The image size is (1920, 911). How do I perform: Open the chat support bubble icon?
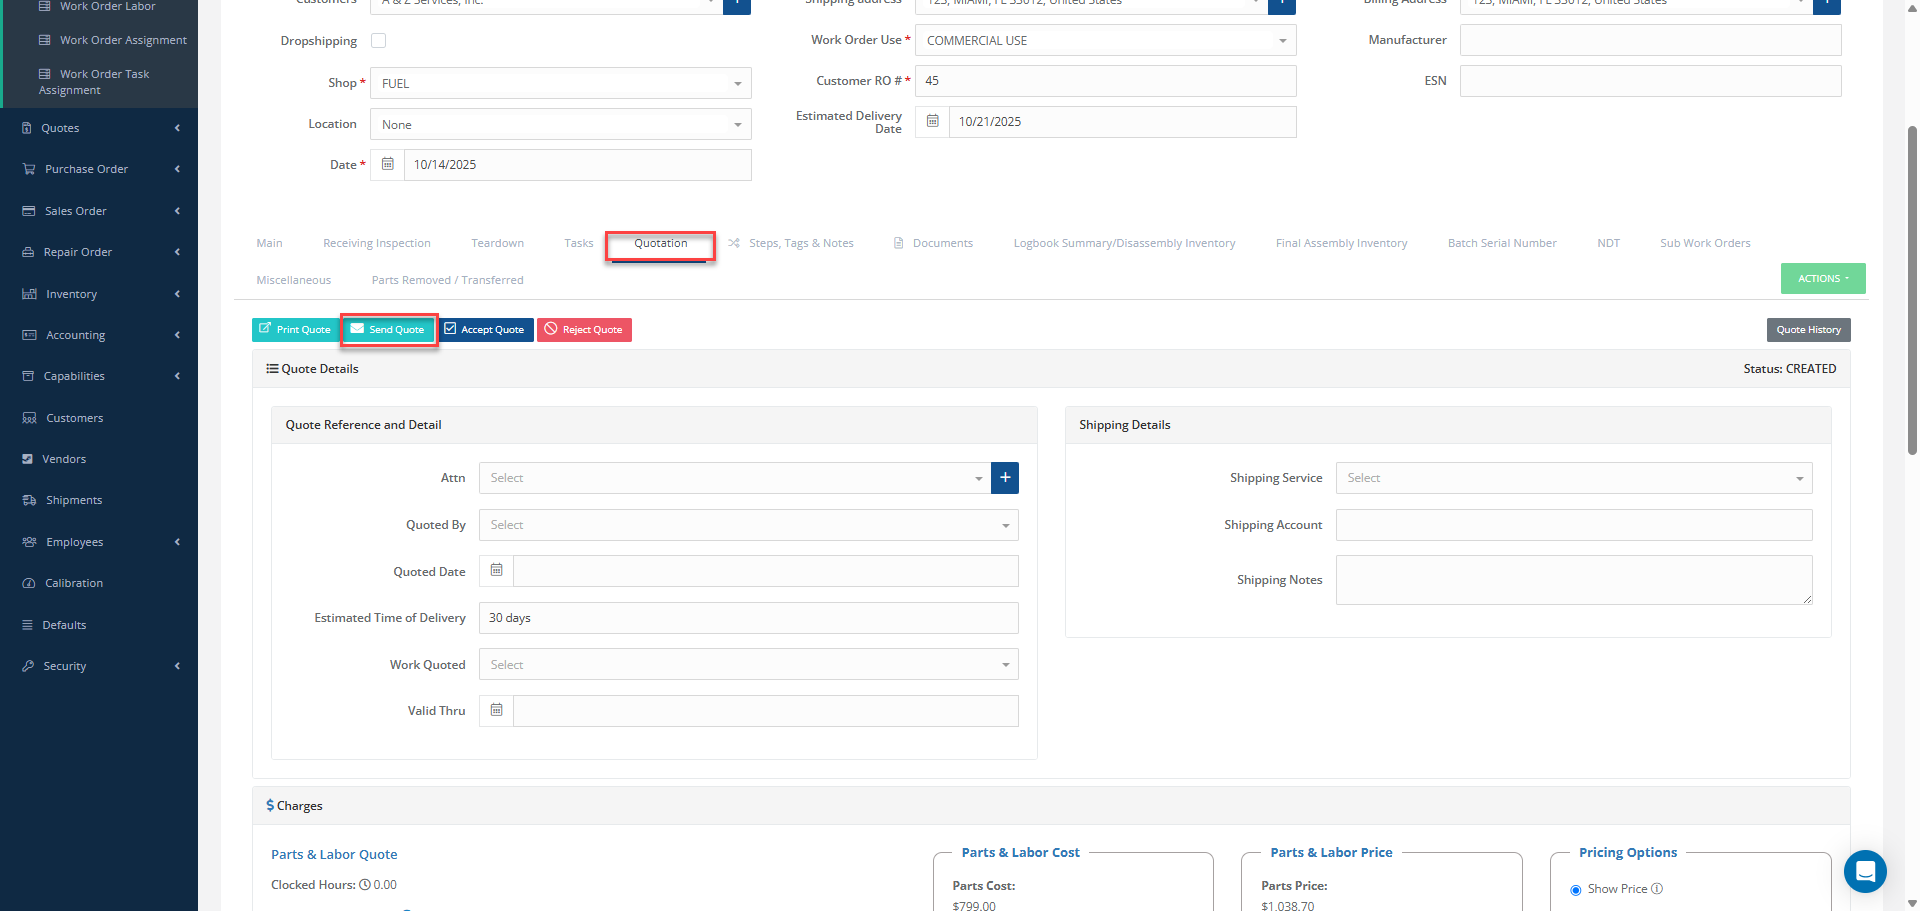coord(1864,871)
